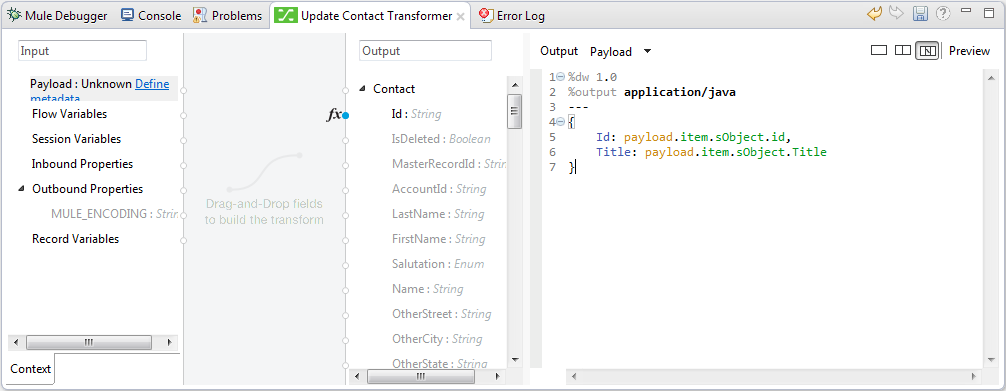Place cursor on the %output application/java line
1006x391 pixels.
point(651,92)
